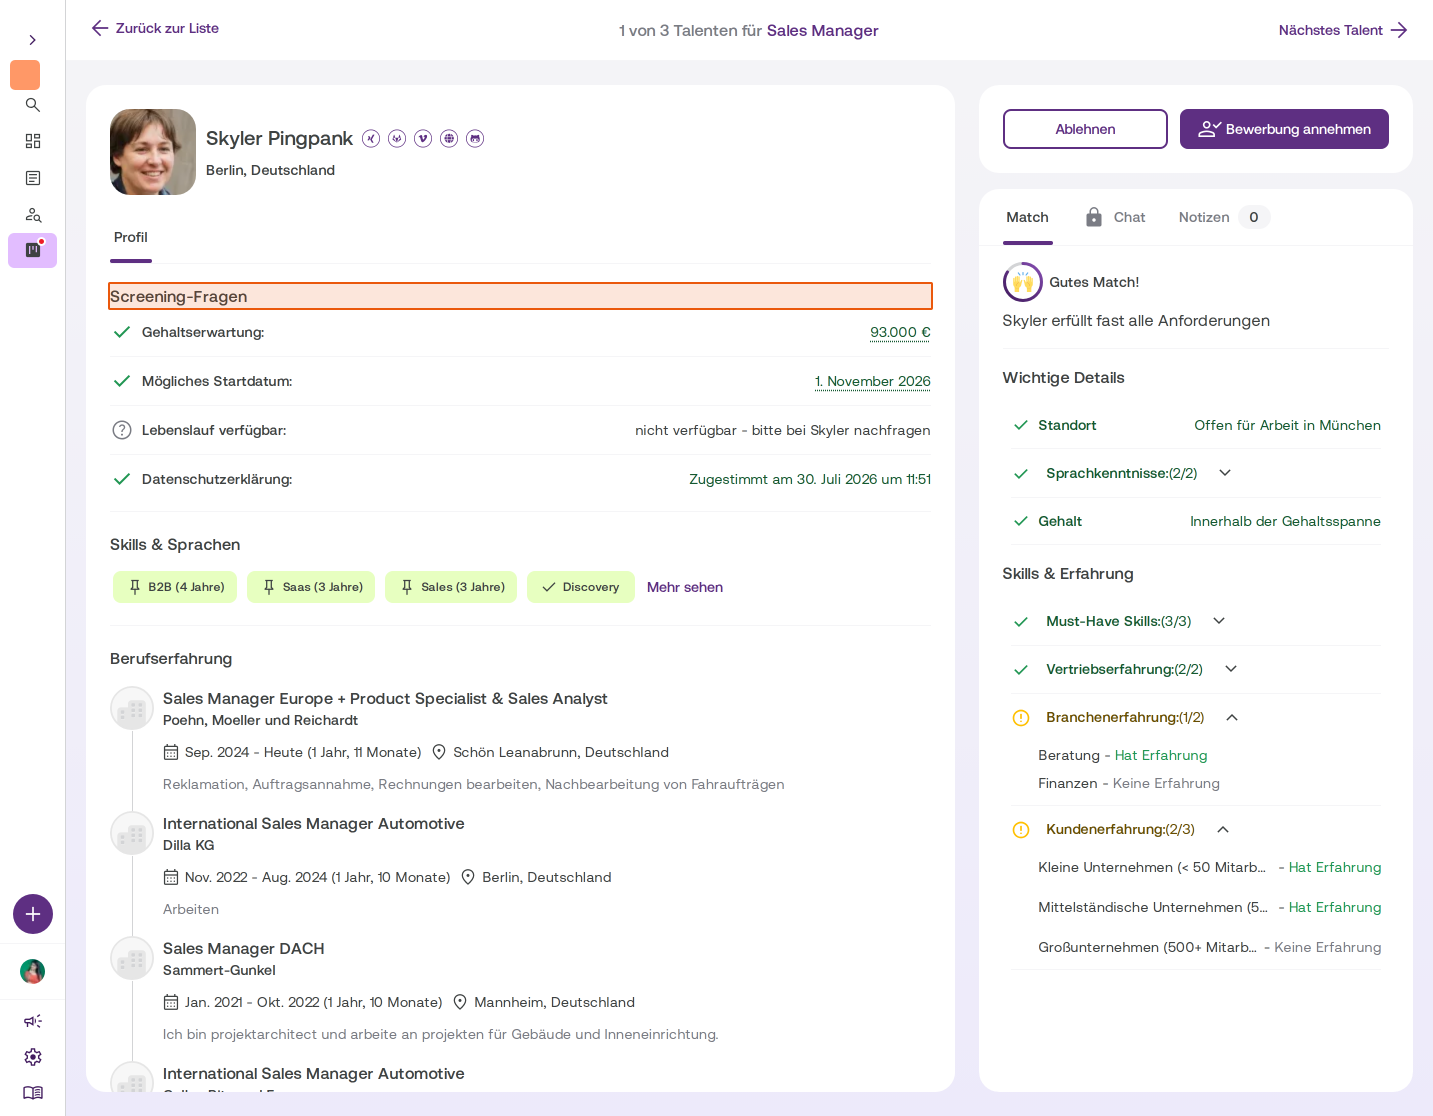The width and height of the screenshot is (1433, 1116).
Task: Open Skyler's Xing profile icon
Action: coord(371,138)
